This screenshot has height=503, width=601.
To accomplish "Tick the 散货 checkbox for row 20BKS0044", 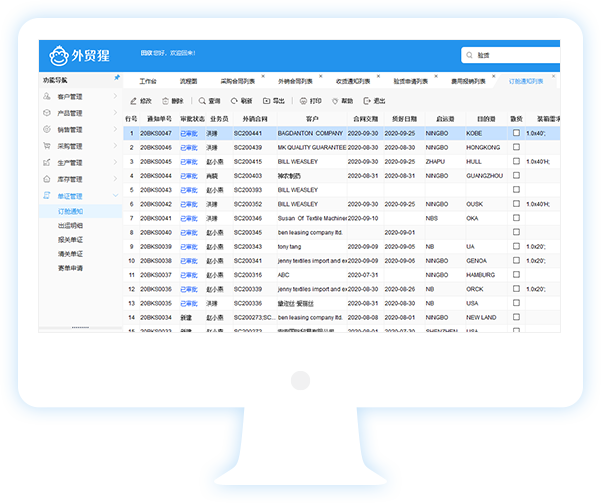I will click(x=516, y=175).
